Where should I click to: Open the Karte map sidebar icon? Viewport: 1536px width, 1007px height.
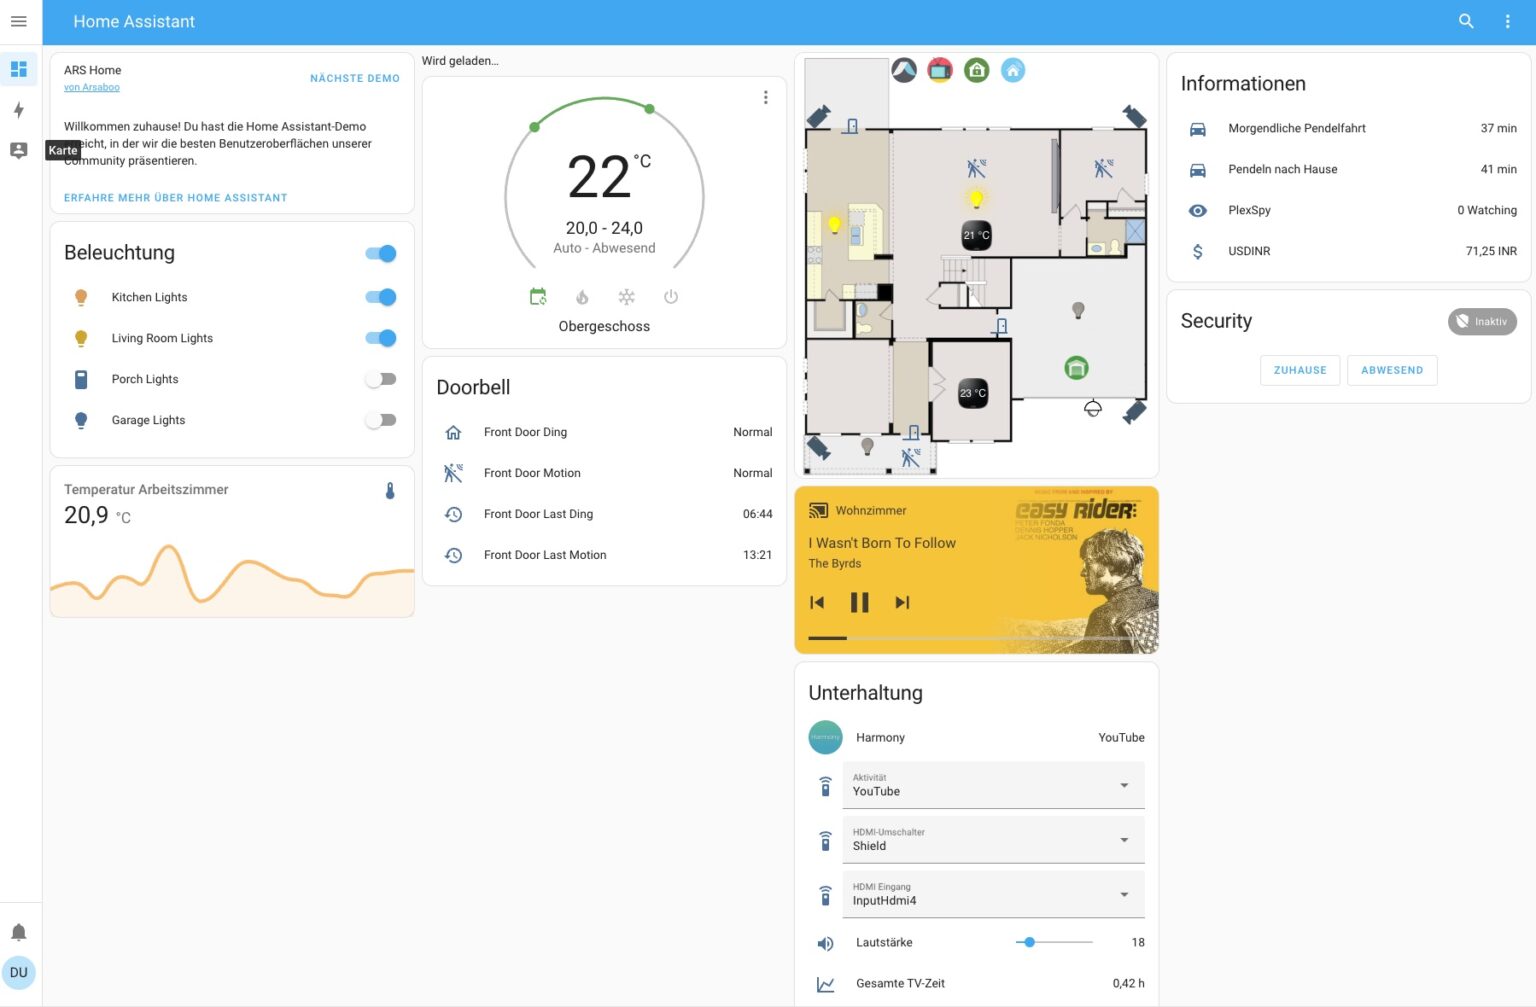(x=18, y=150)
